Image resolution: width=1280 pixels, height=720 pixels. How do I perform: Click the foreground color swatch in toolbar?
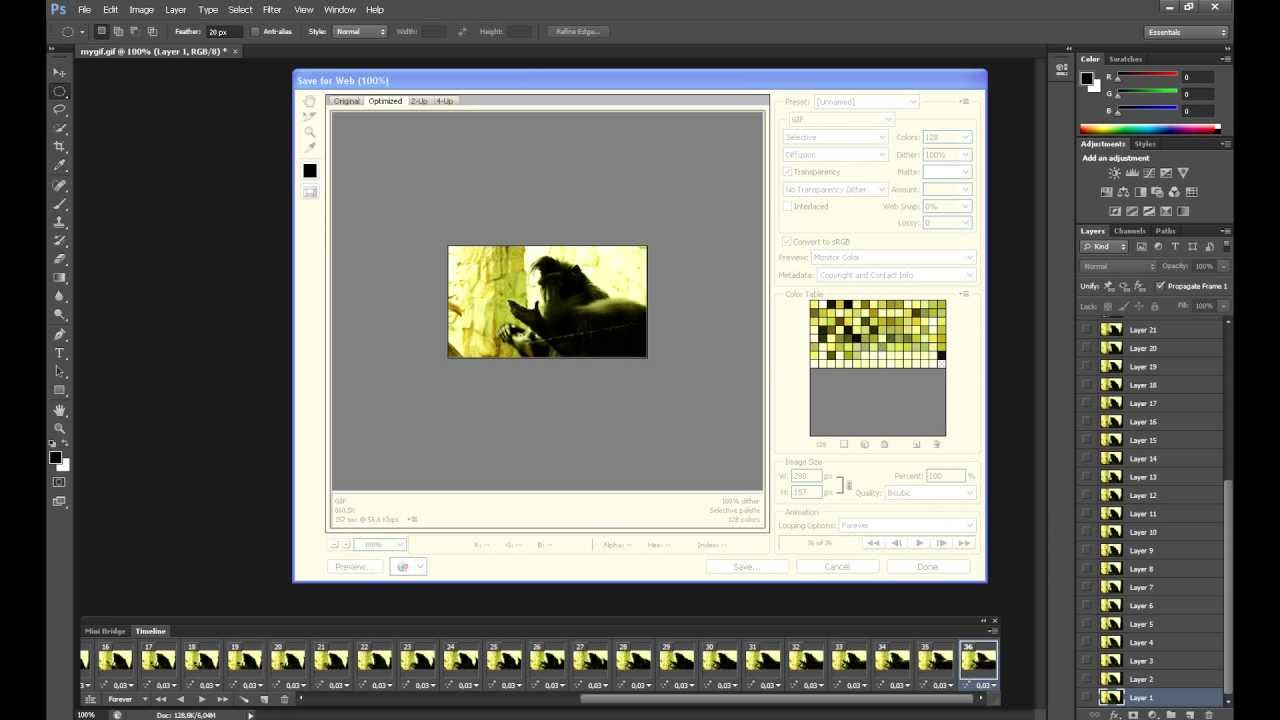pyautogui.click(x=56, y=458)
